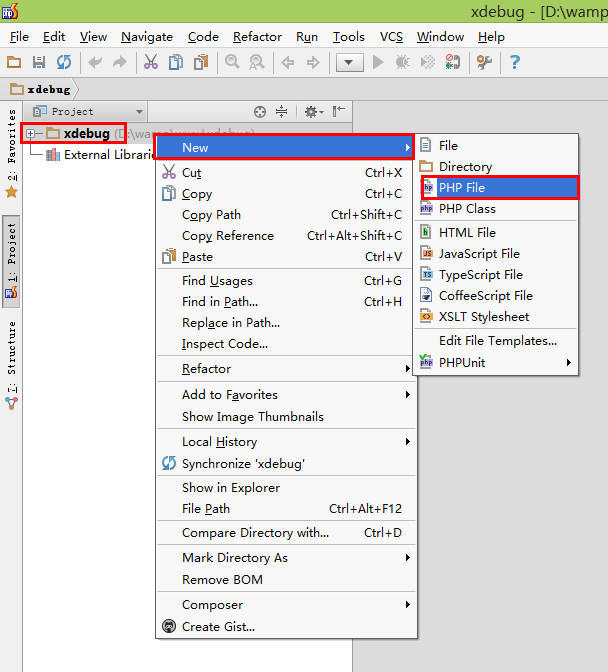Choose HTML File in the New submenu
Viewport: 608px width, 672px height.
(496, 233)
